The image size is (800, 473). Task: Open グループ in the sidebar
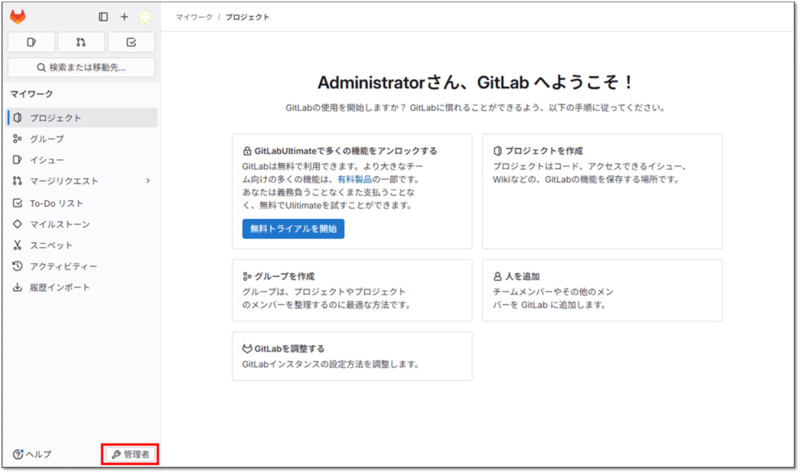tap(82, 139)
